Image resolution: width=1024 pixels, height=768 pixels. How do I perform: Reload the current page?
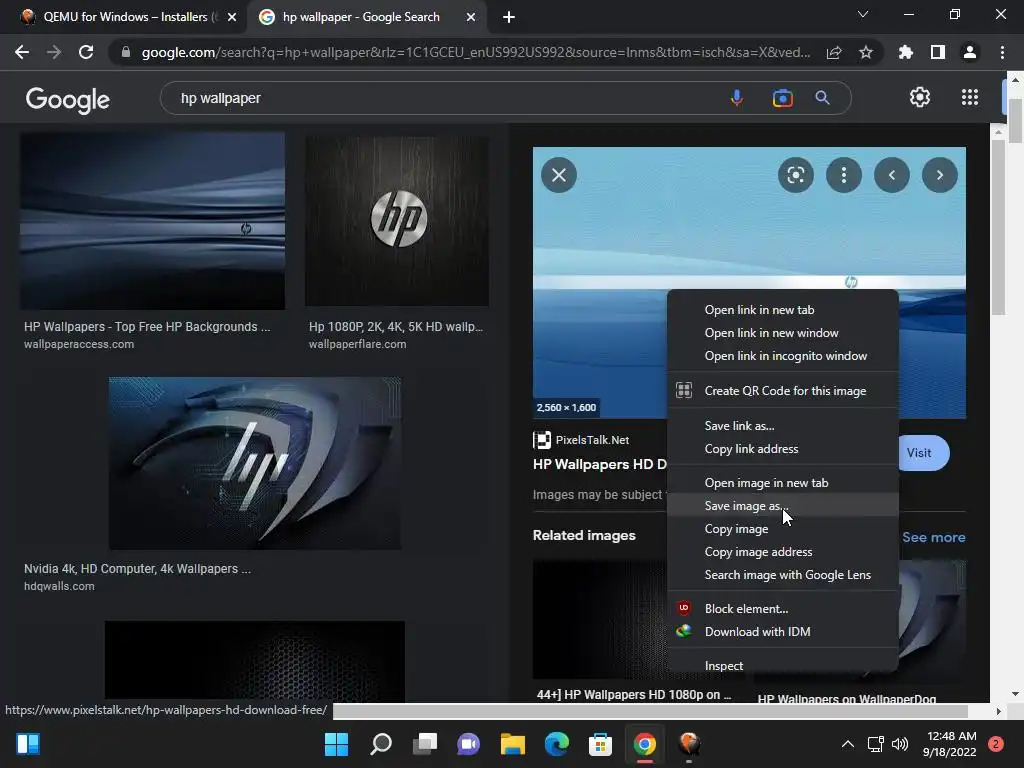pyautogui.click(x=86, y=52)
